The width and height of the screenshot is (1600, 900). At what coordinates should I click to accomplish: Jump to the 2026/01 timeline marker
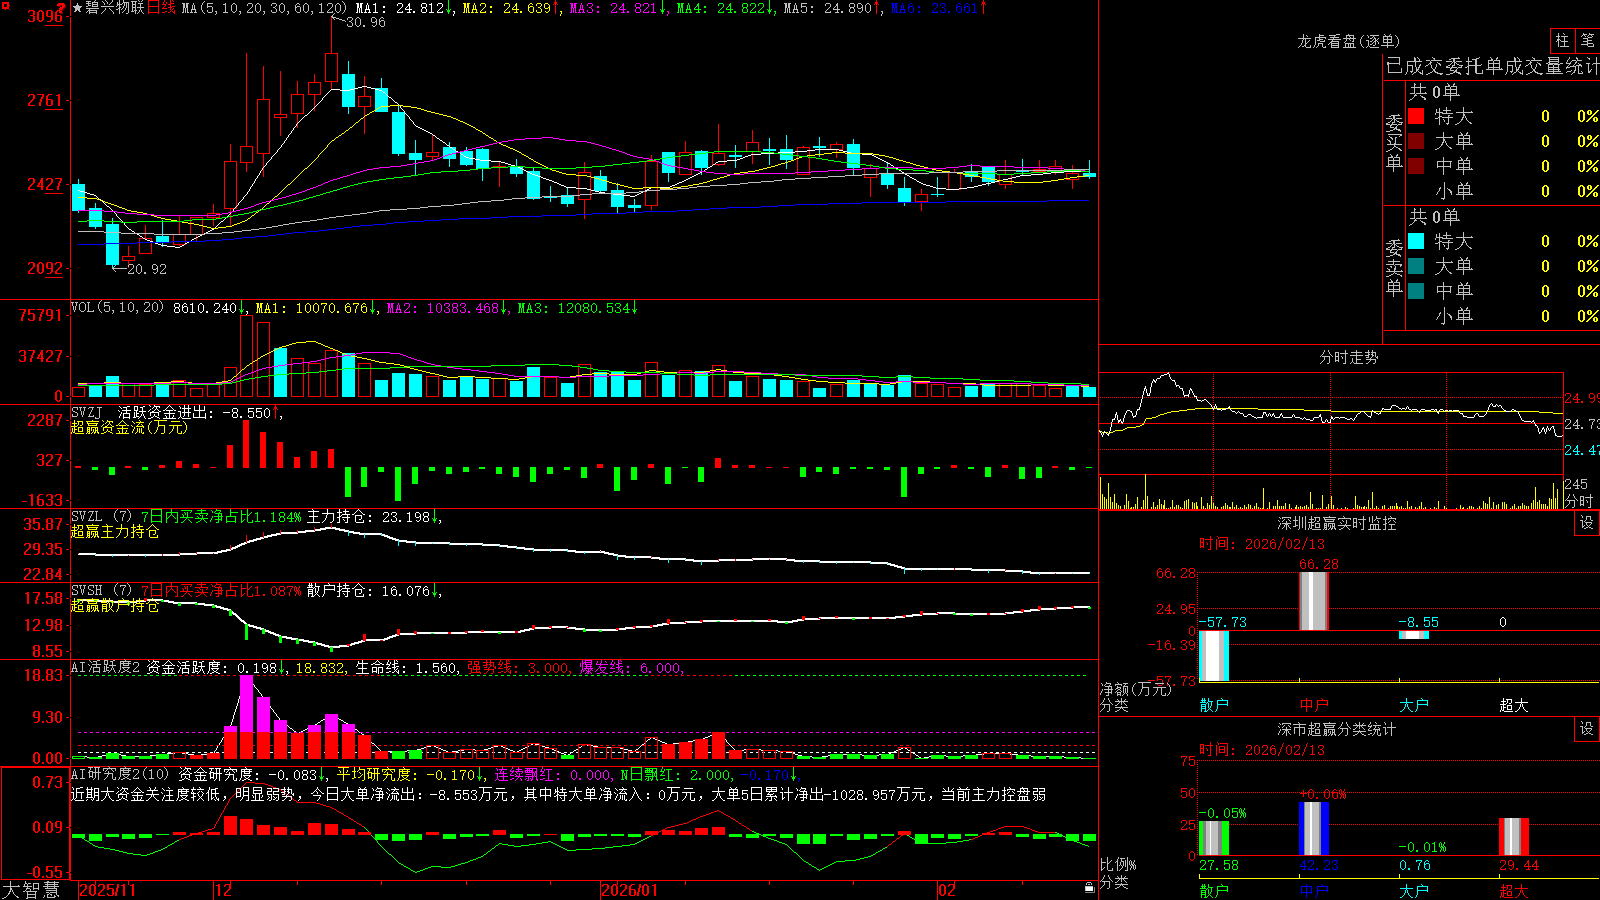(629, 890)
